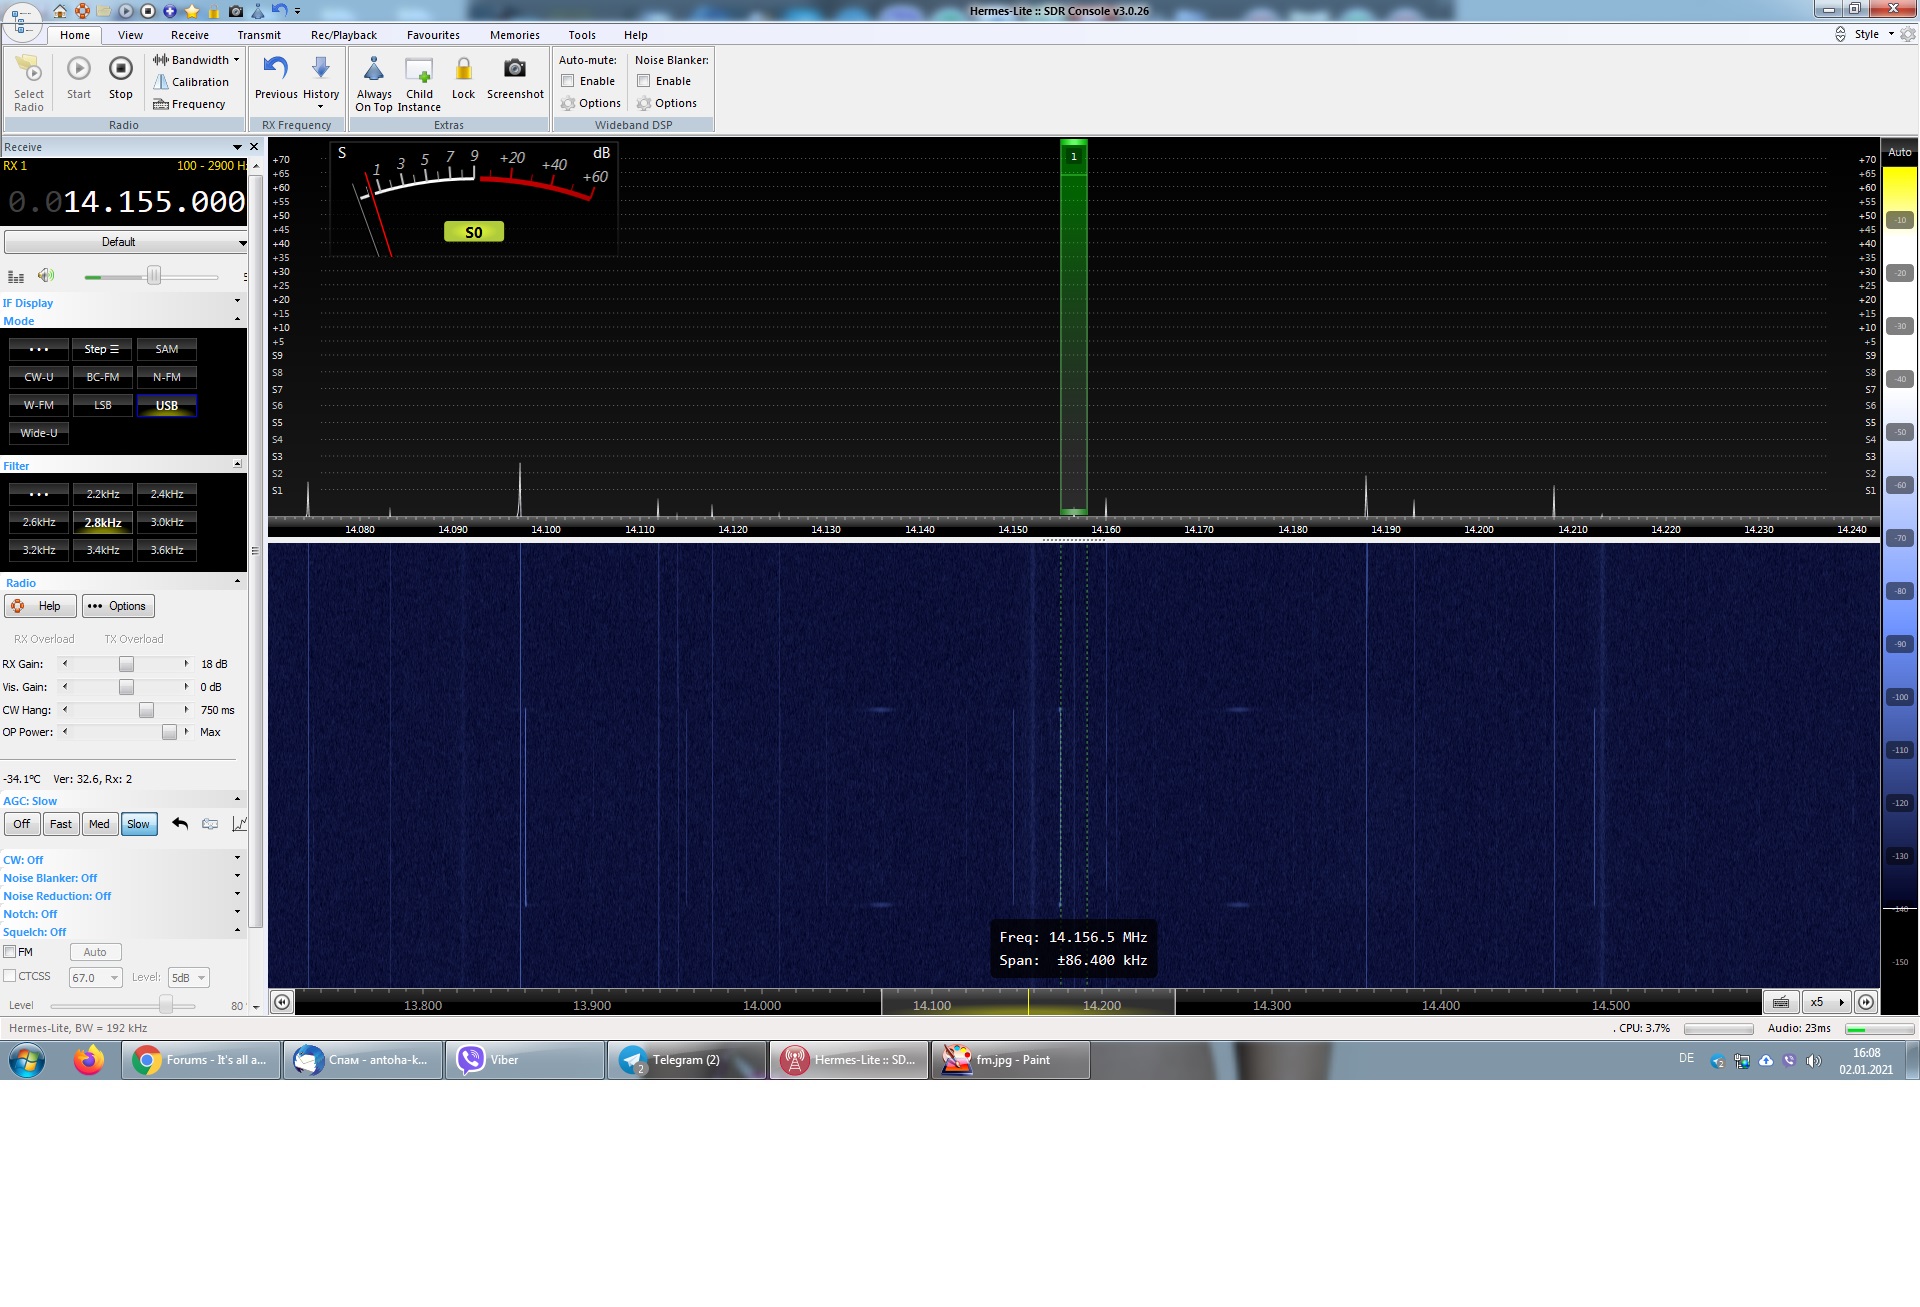Open Hermes-Lite SDR taskbar item
The image size is (1920, 1307).
click(848, 1060)
